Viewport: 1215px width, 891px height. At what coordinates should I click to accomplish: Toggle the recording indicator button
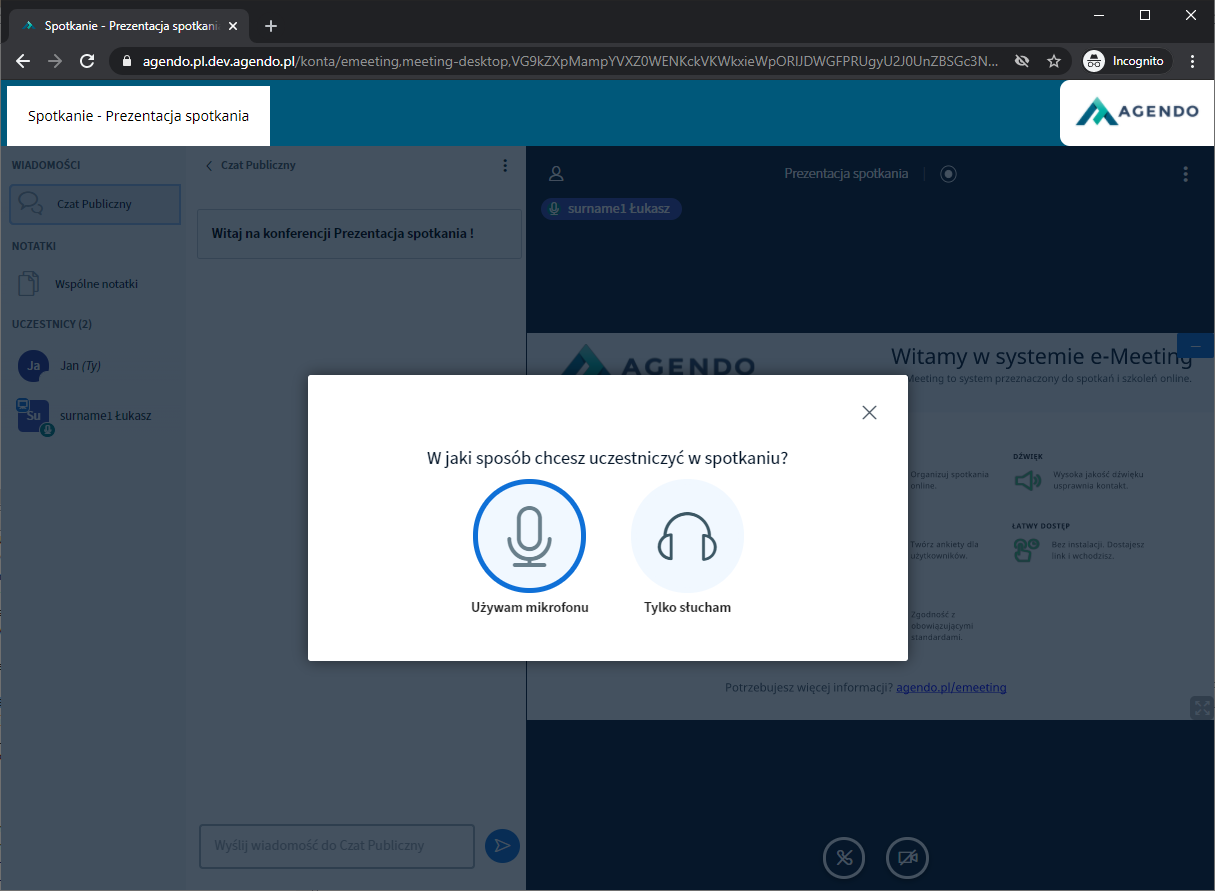(948, 174)
